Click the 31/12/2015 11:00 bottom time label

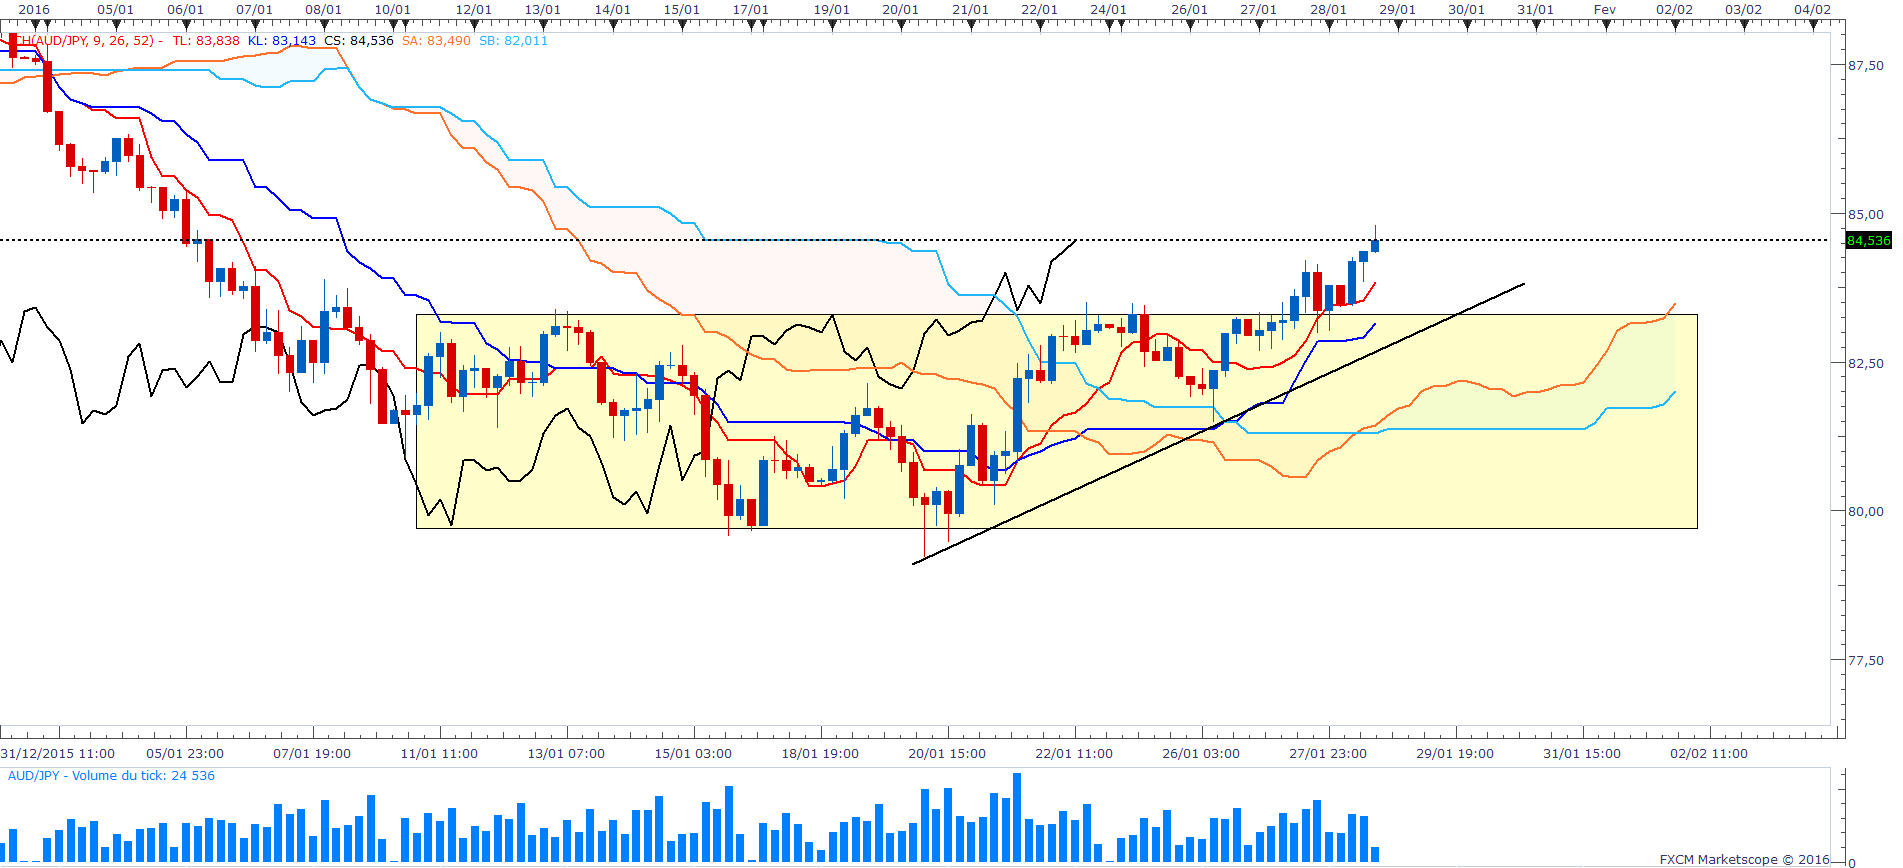click(58, 754)
